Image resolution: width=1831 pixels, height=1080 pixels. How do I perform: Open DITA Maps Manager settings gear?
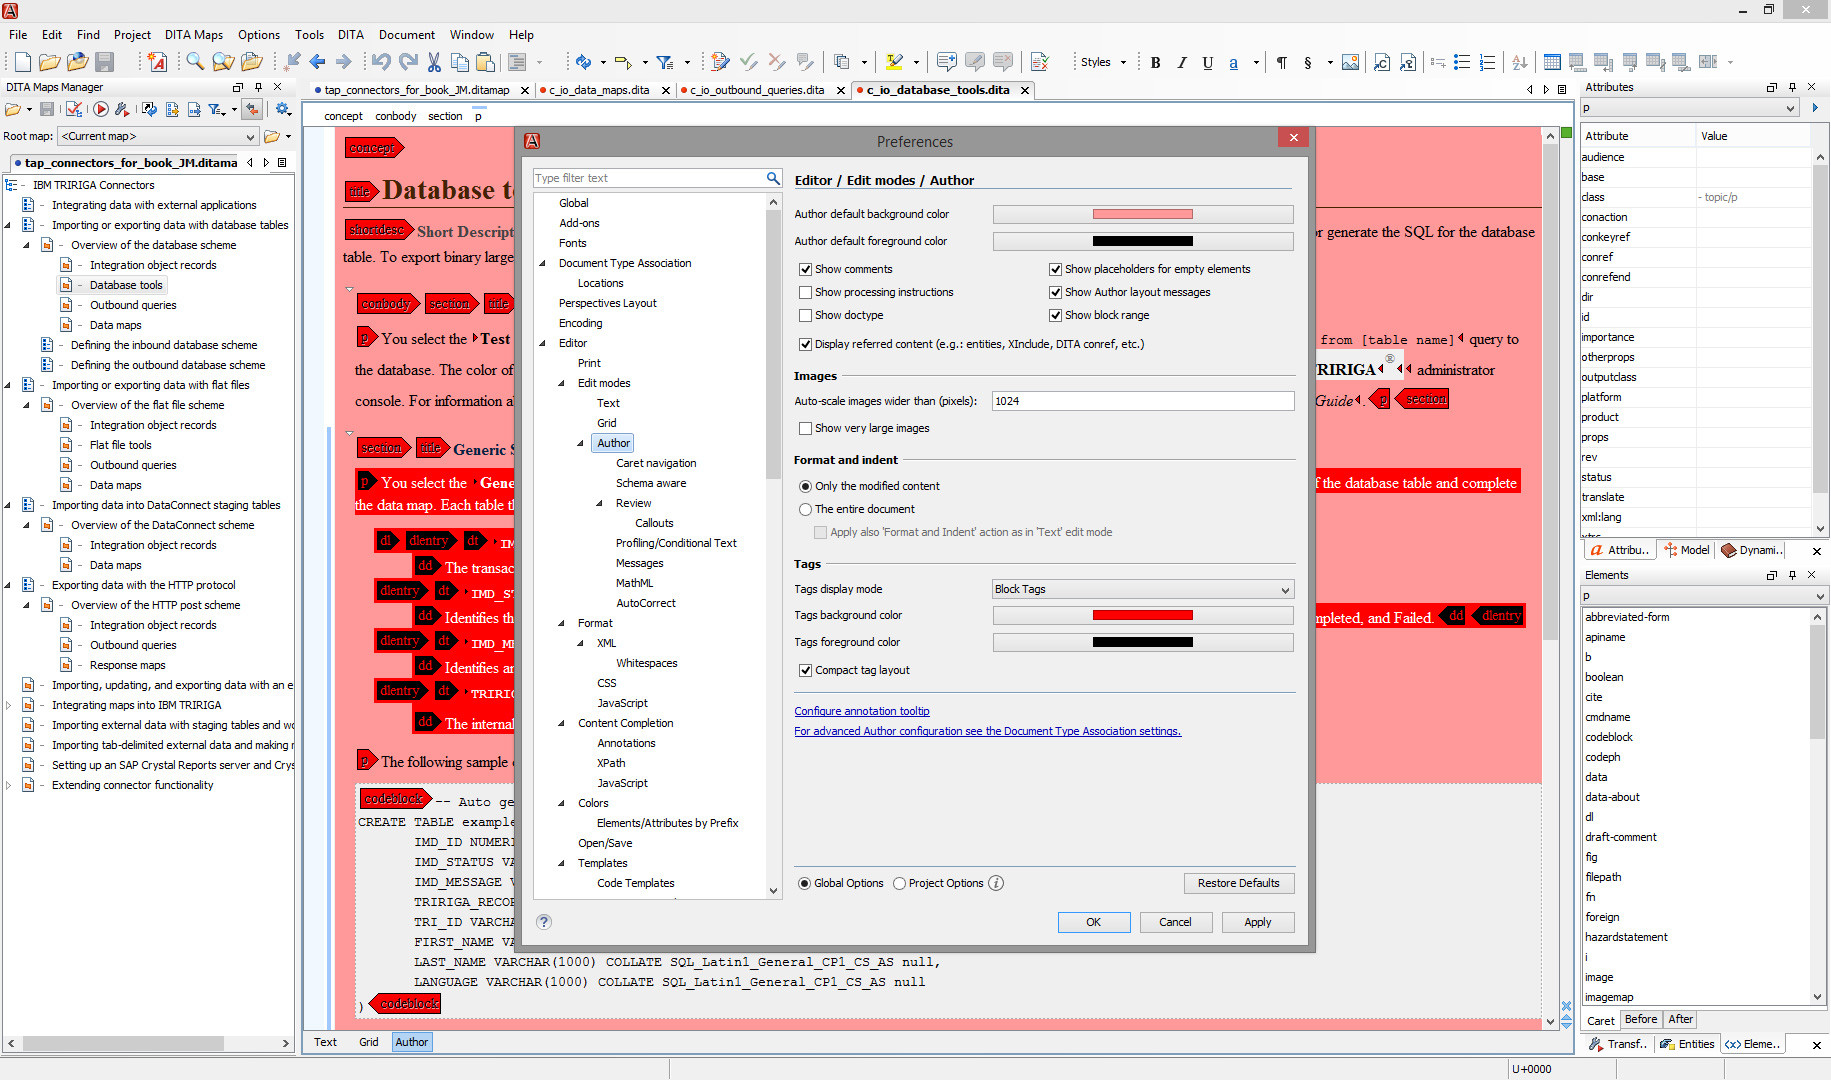(283, 109)
